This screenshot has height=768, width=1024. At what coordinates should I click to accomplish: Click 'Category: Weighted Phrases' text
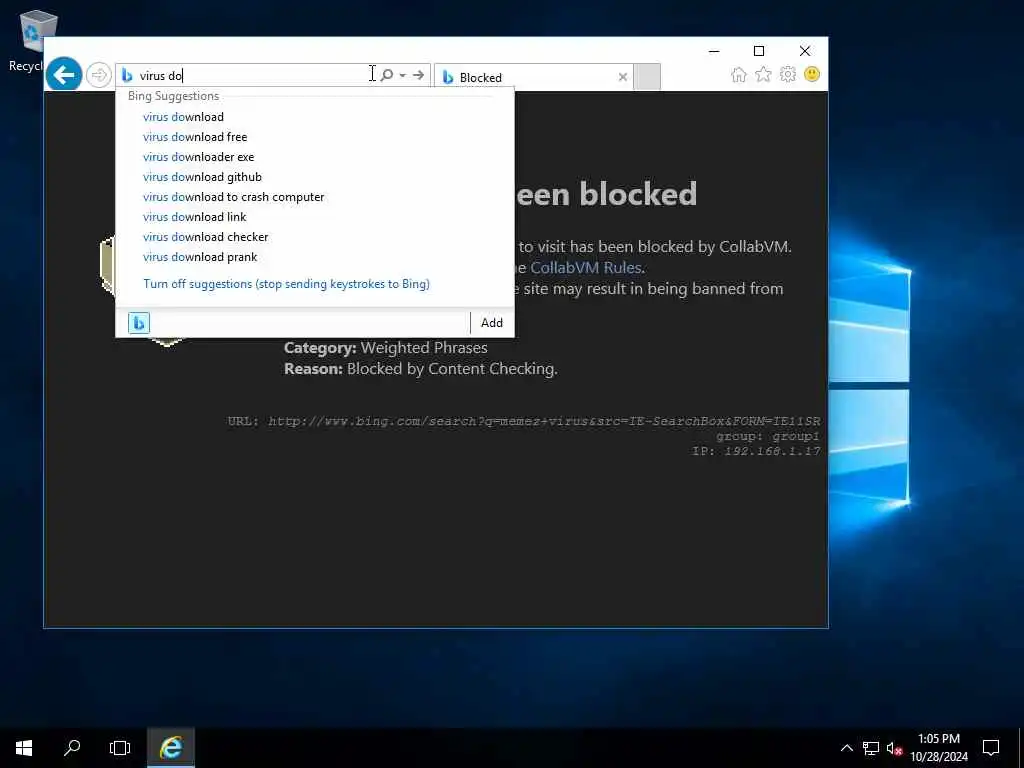pyautogui.click(x=385, y=347)
